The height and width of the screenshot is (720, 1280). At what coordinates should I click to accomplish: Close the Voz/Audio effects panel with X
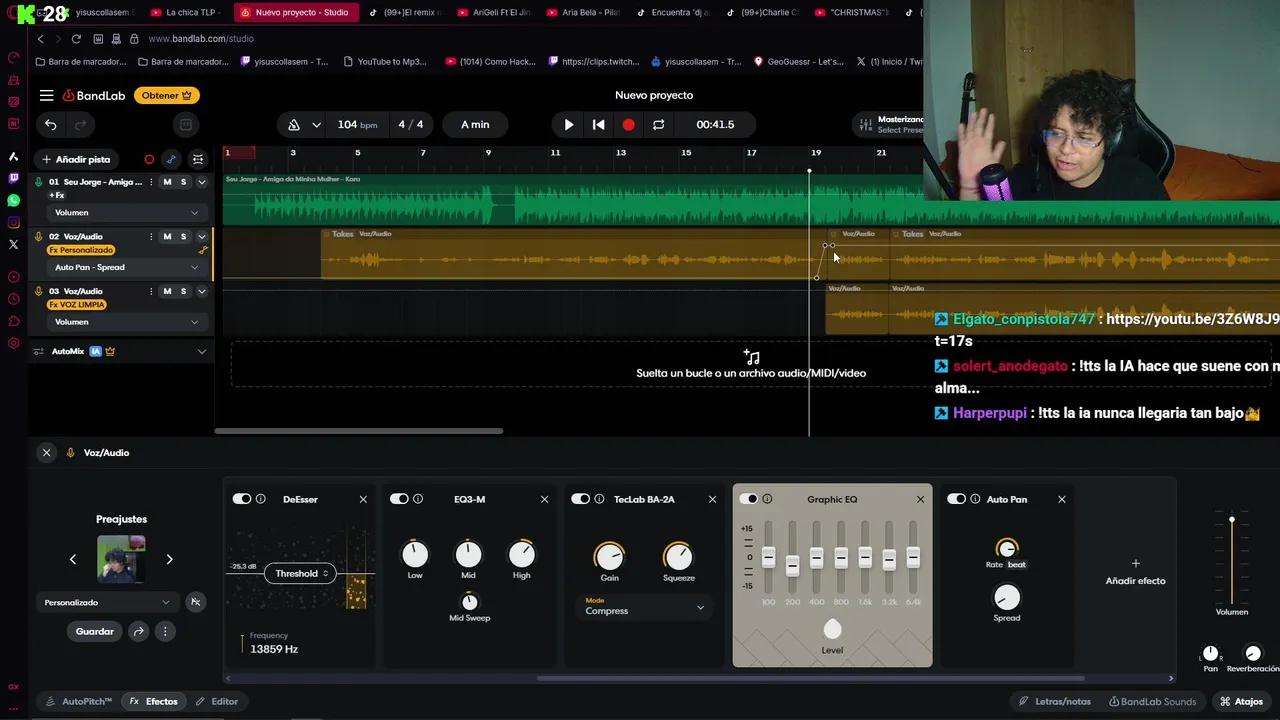click(x=46, y=453)
